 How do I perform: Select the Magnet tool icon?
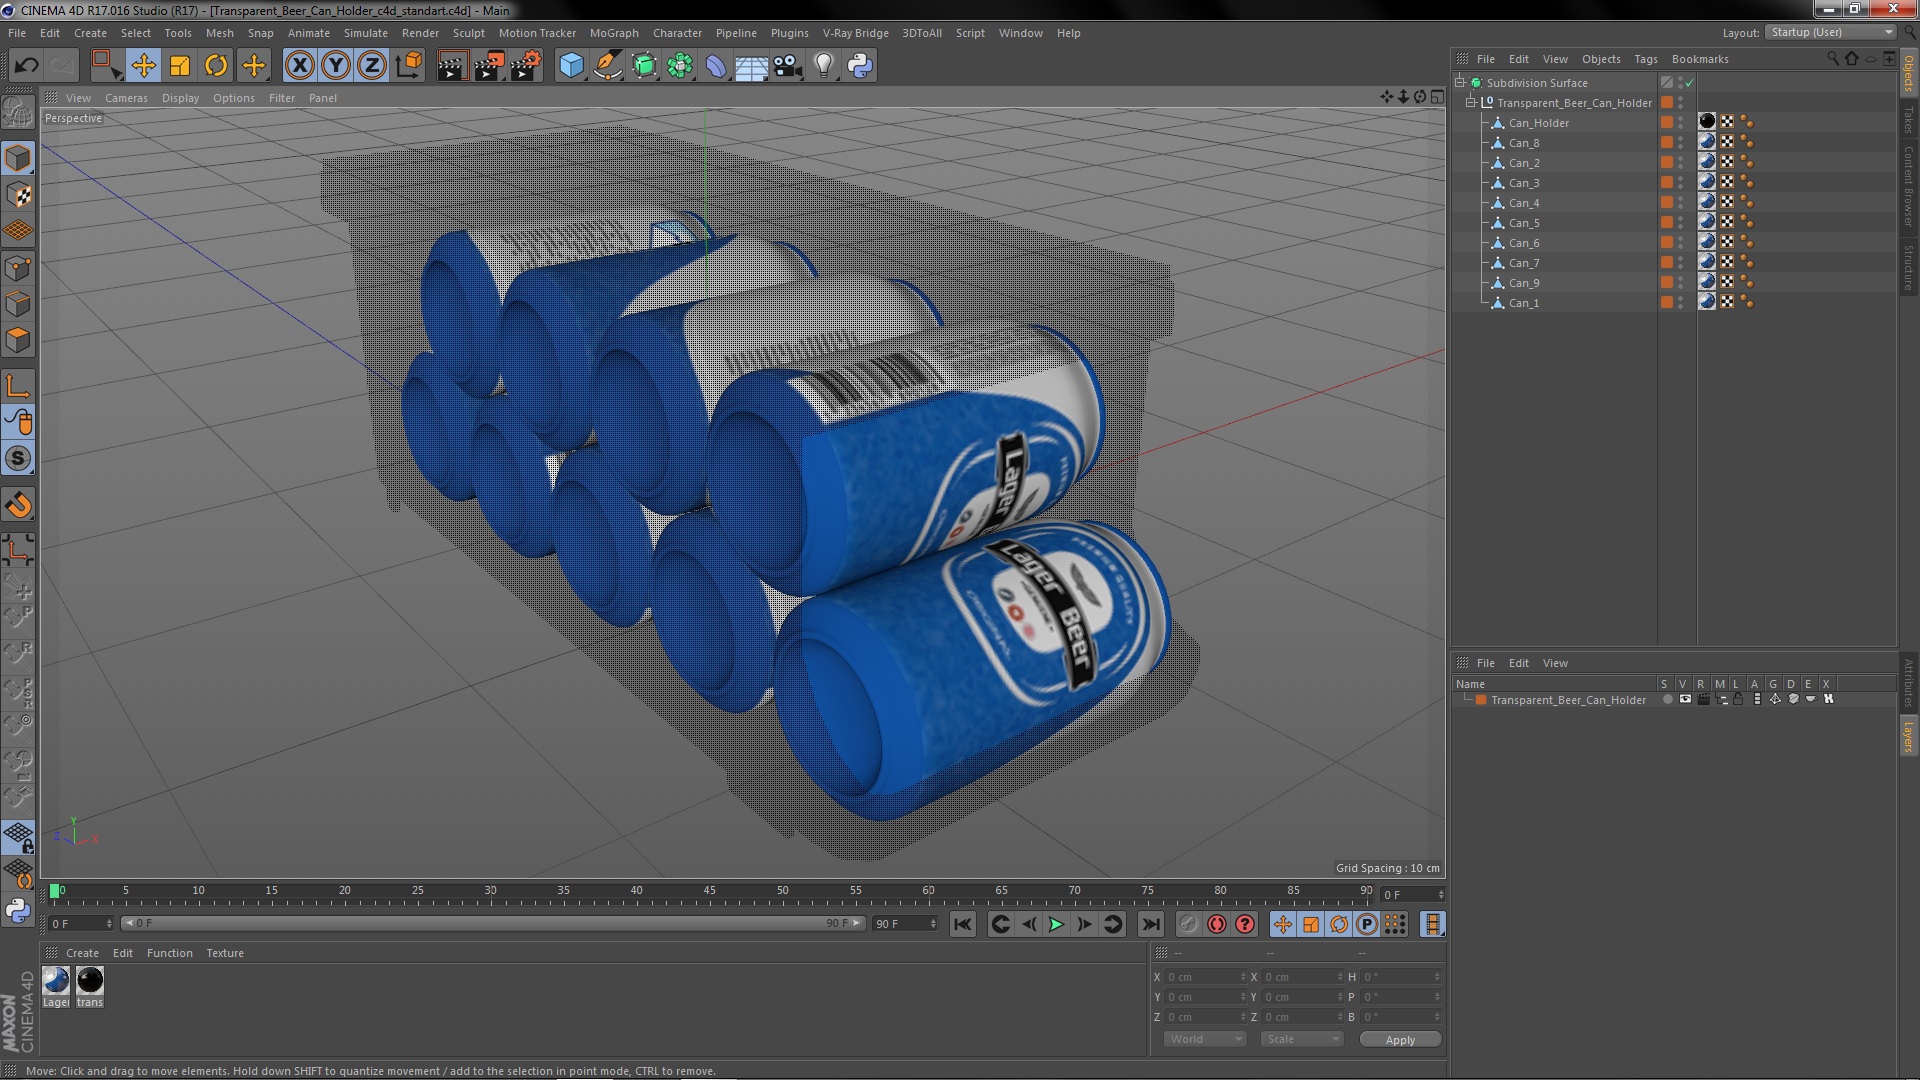18,505
